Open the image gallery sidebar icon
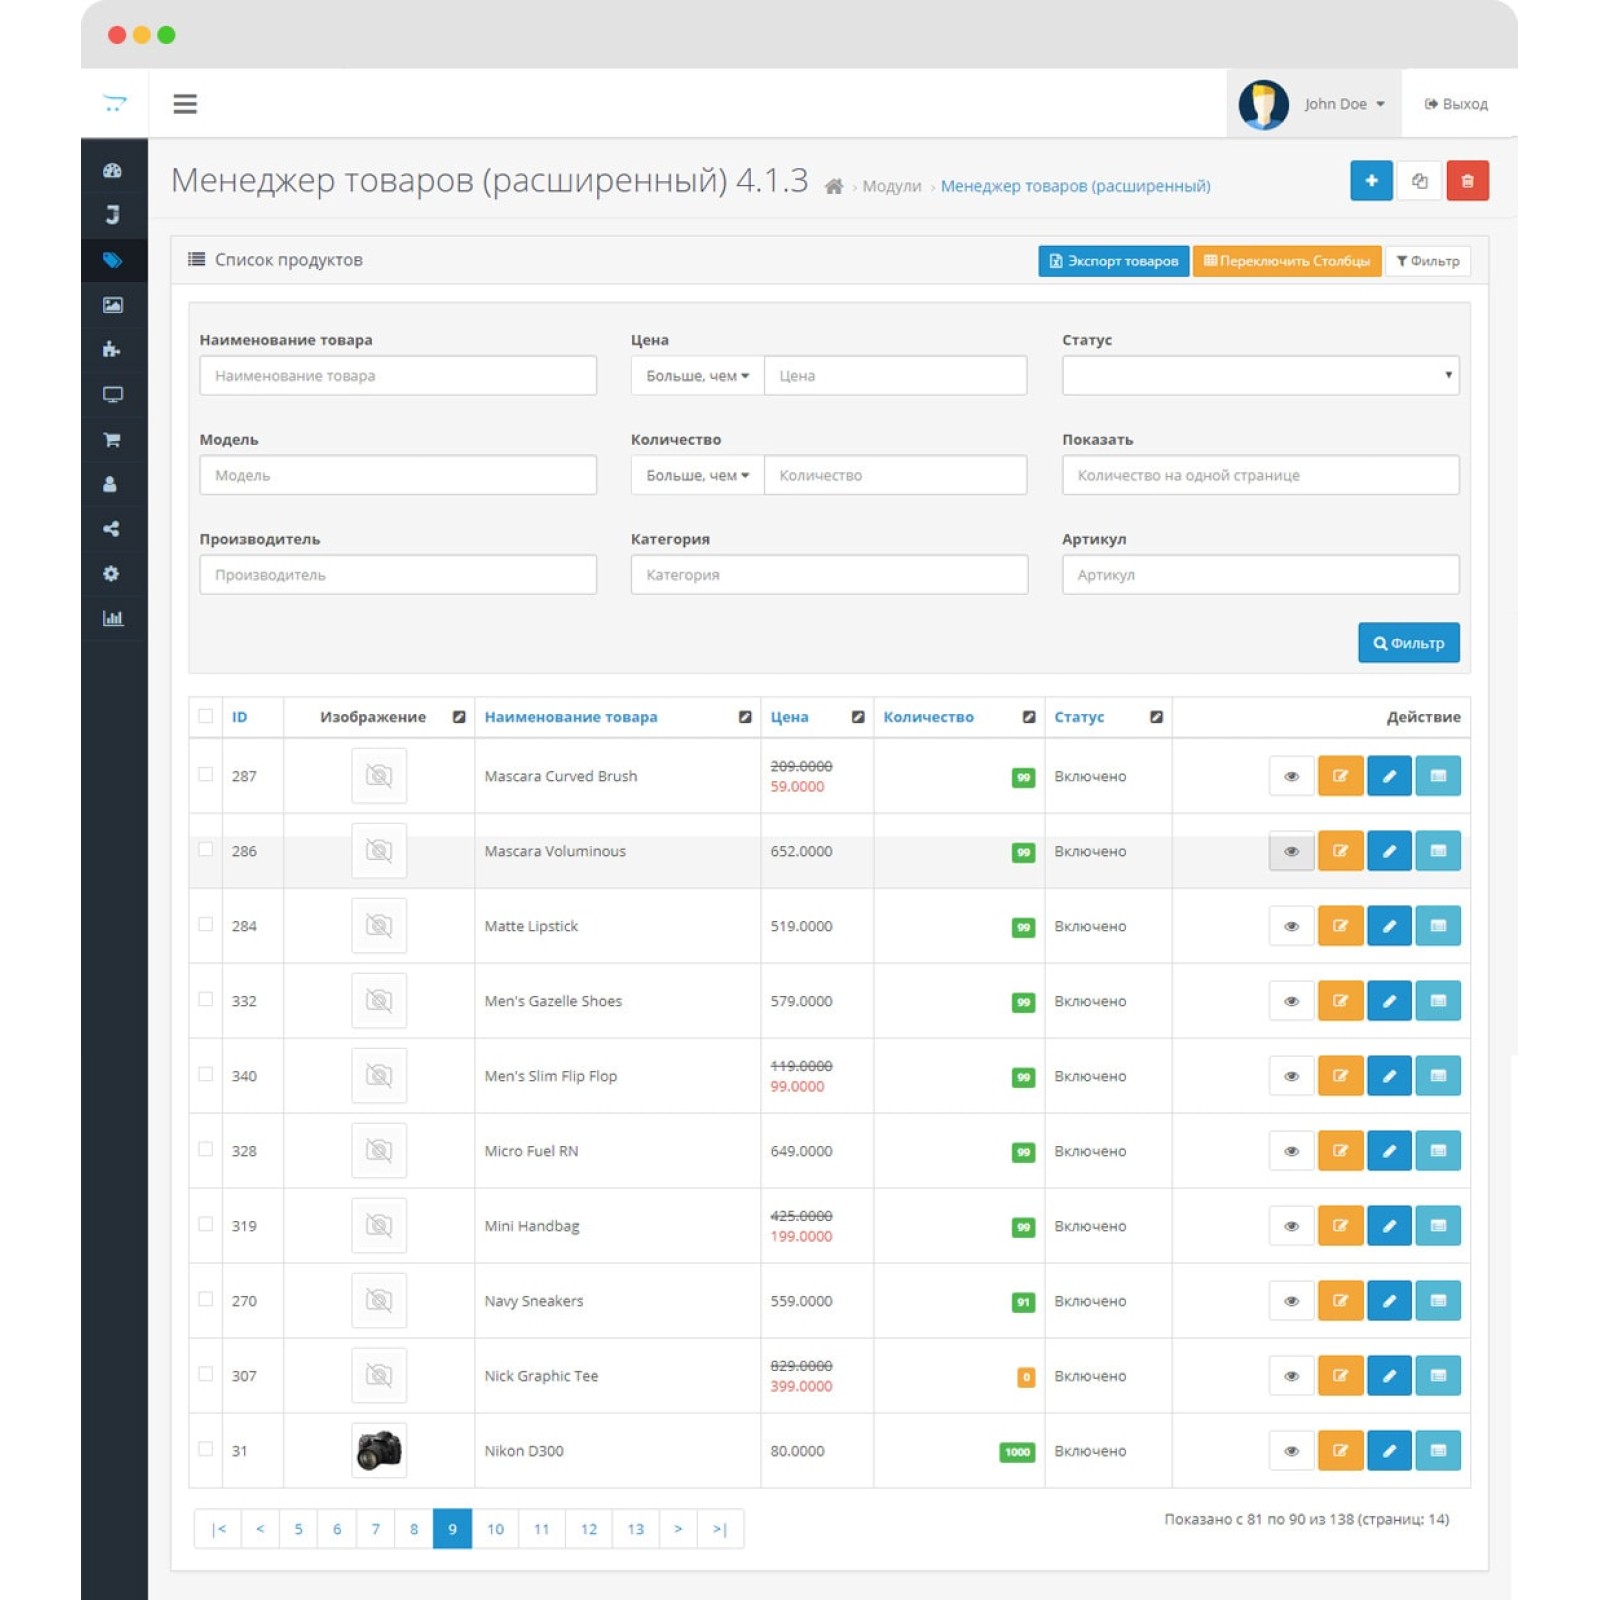 (x=112, y=305)
